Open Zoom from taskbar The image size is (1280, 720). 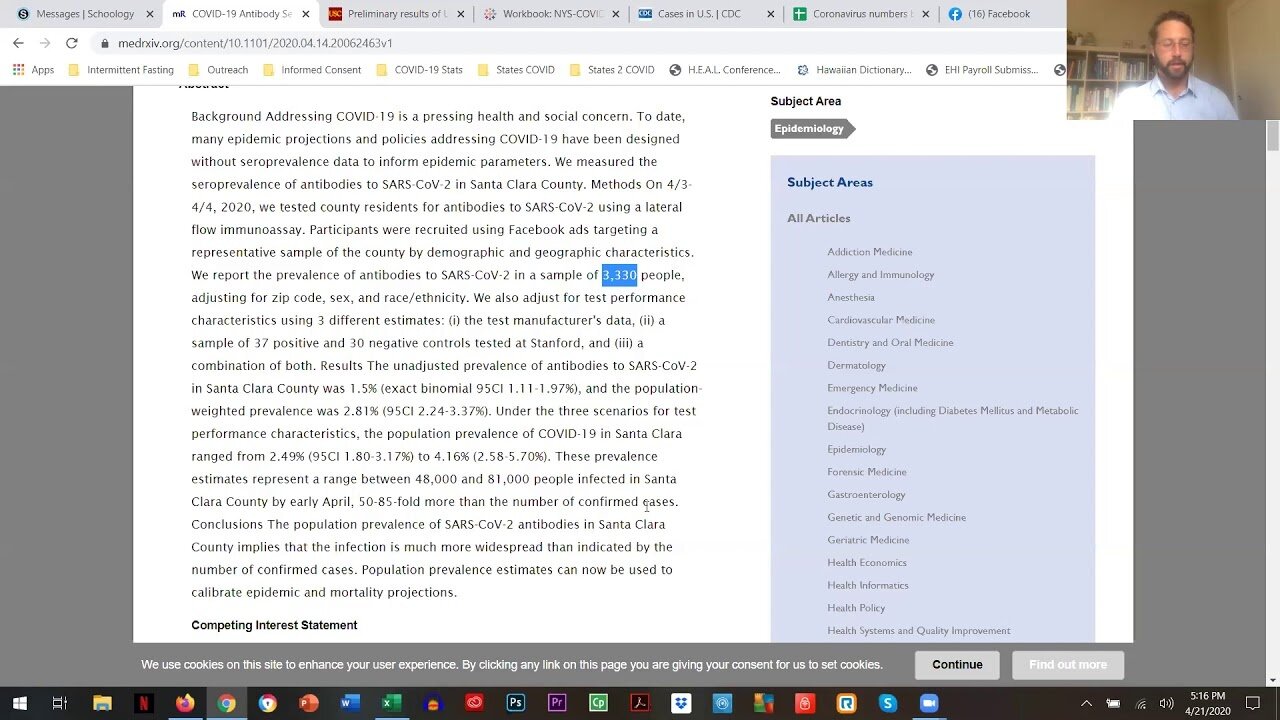point(929,703)
